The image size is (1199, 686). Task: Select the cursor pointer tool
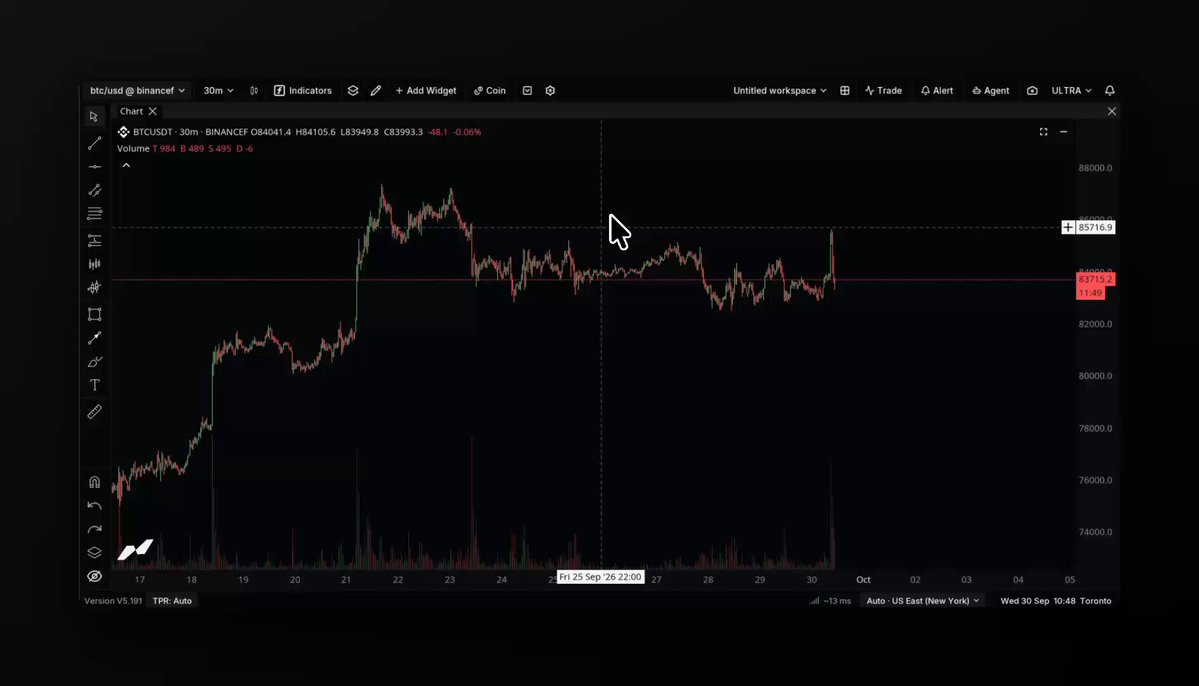tap(94, 117)
